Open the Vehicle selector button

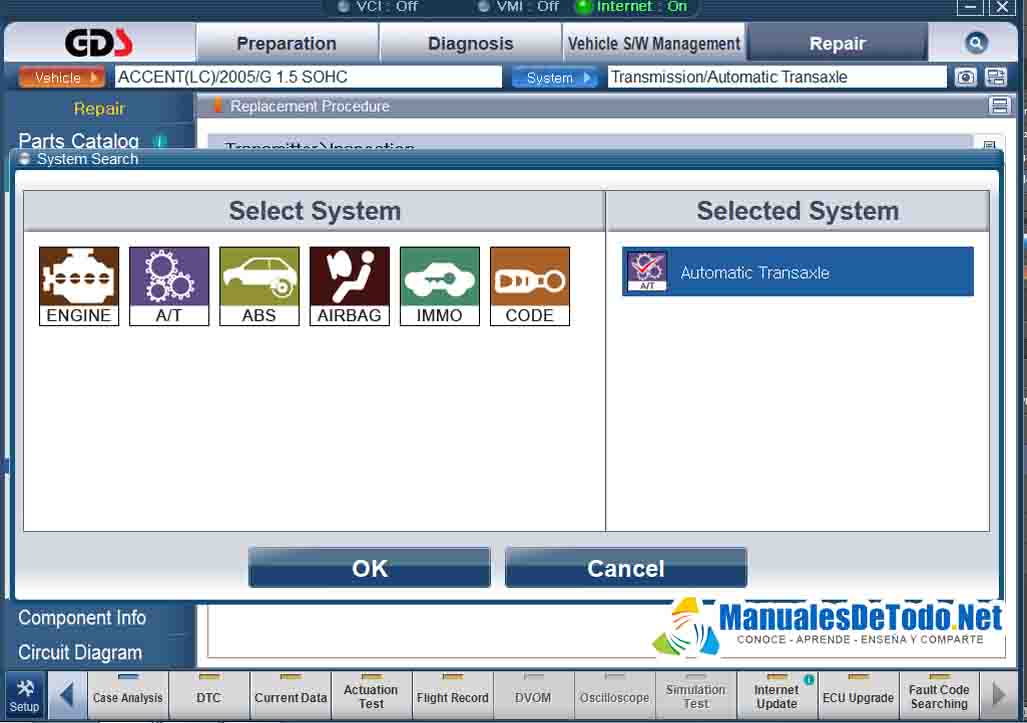tap(62, 77)
